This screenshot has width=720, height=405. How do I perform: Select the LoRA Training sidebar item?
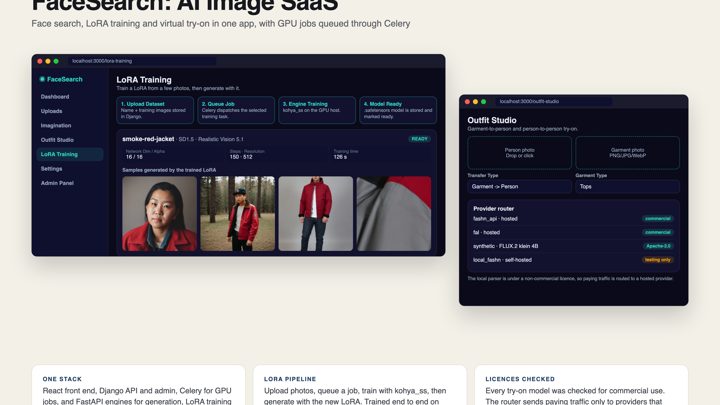click(x=70, y=154)
